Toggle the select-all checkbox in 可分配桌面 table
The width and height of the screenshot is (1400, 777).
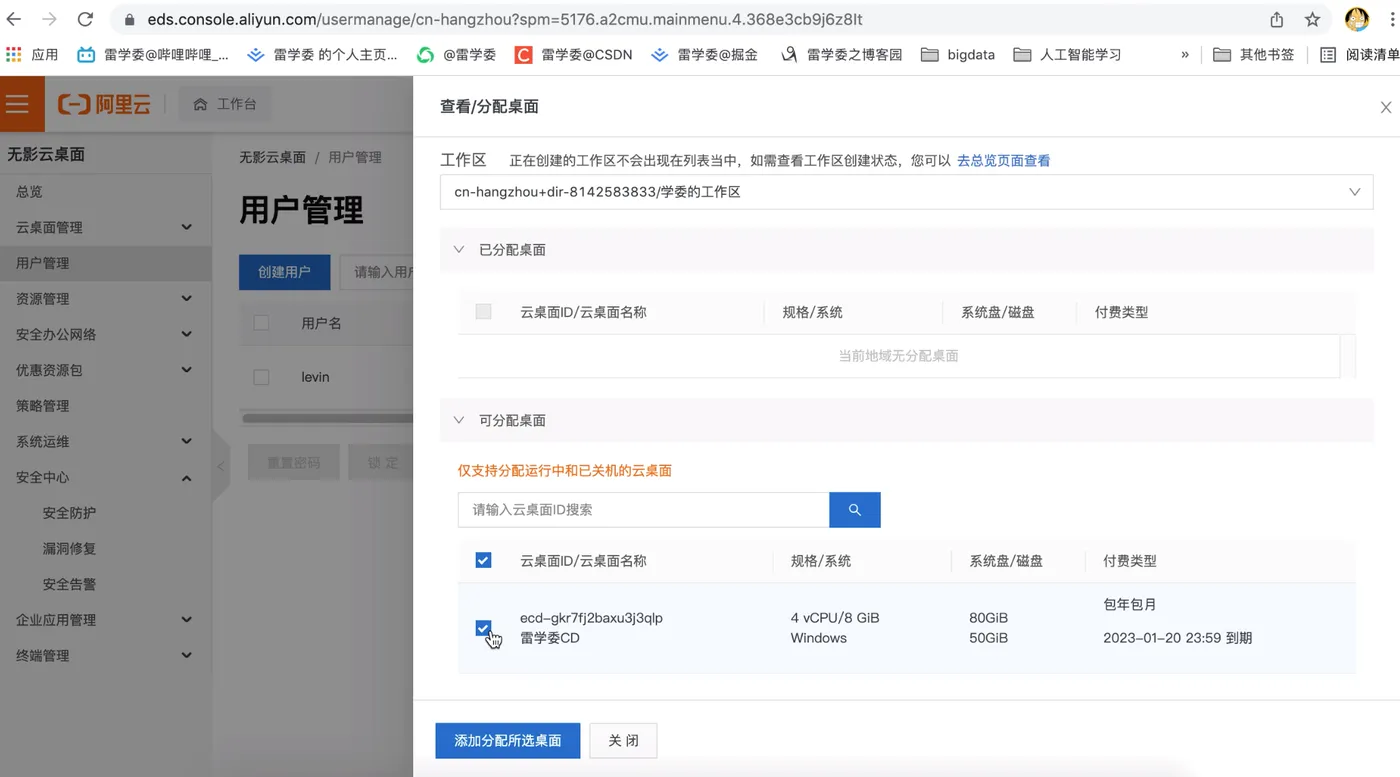coord(483,560)
